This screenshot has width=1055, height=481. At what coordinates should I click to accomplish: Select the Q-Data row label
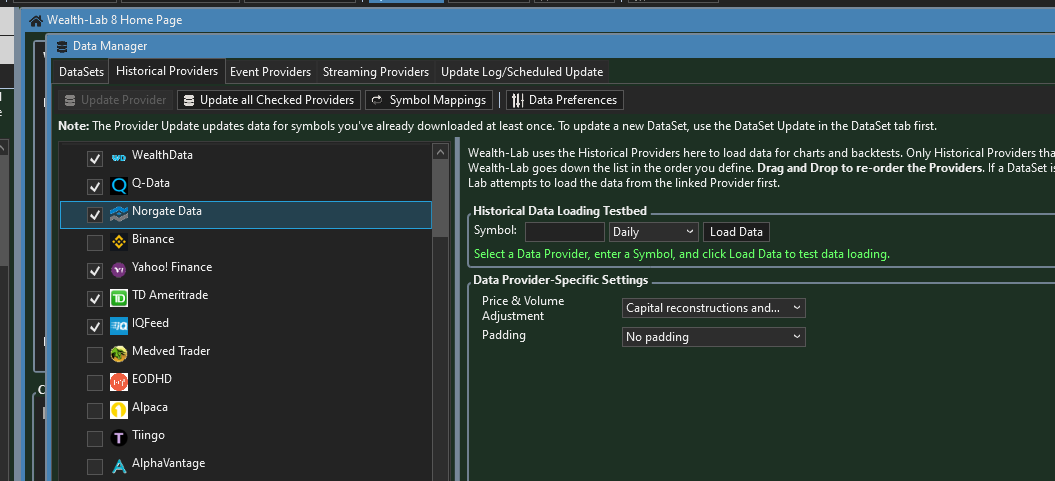[x=151, y=183]
